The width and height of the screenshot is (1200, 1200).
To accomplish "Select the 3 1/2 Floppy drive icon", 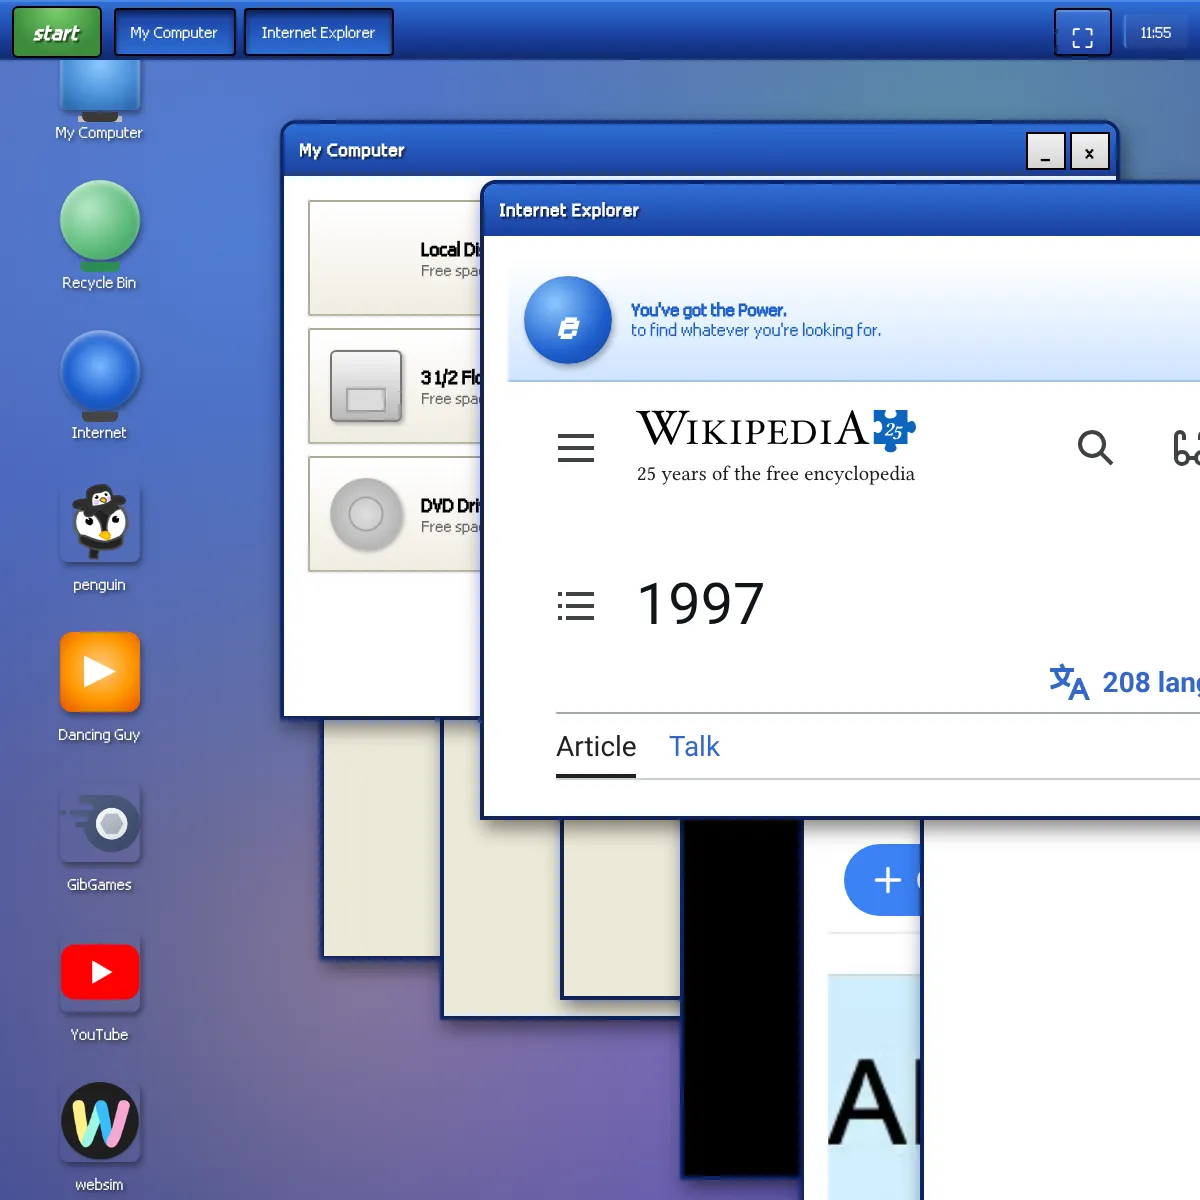I will [x=366, y=386].
